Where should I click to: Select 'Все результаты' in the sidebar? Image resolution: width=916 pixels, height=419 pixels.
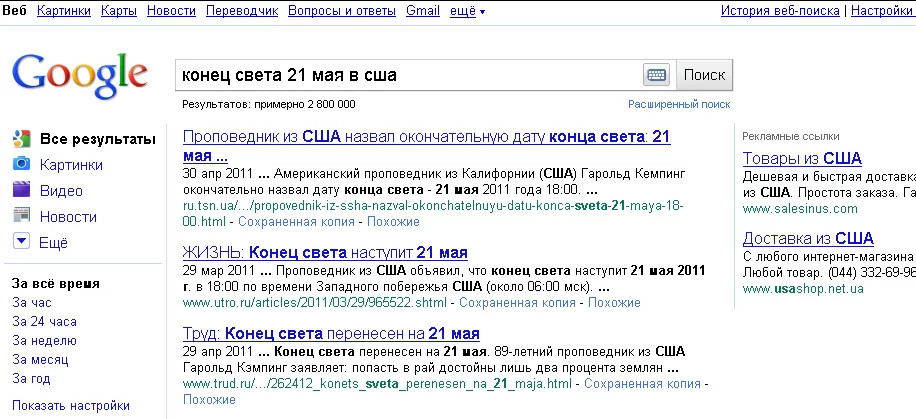(98, 140)
